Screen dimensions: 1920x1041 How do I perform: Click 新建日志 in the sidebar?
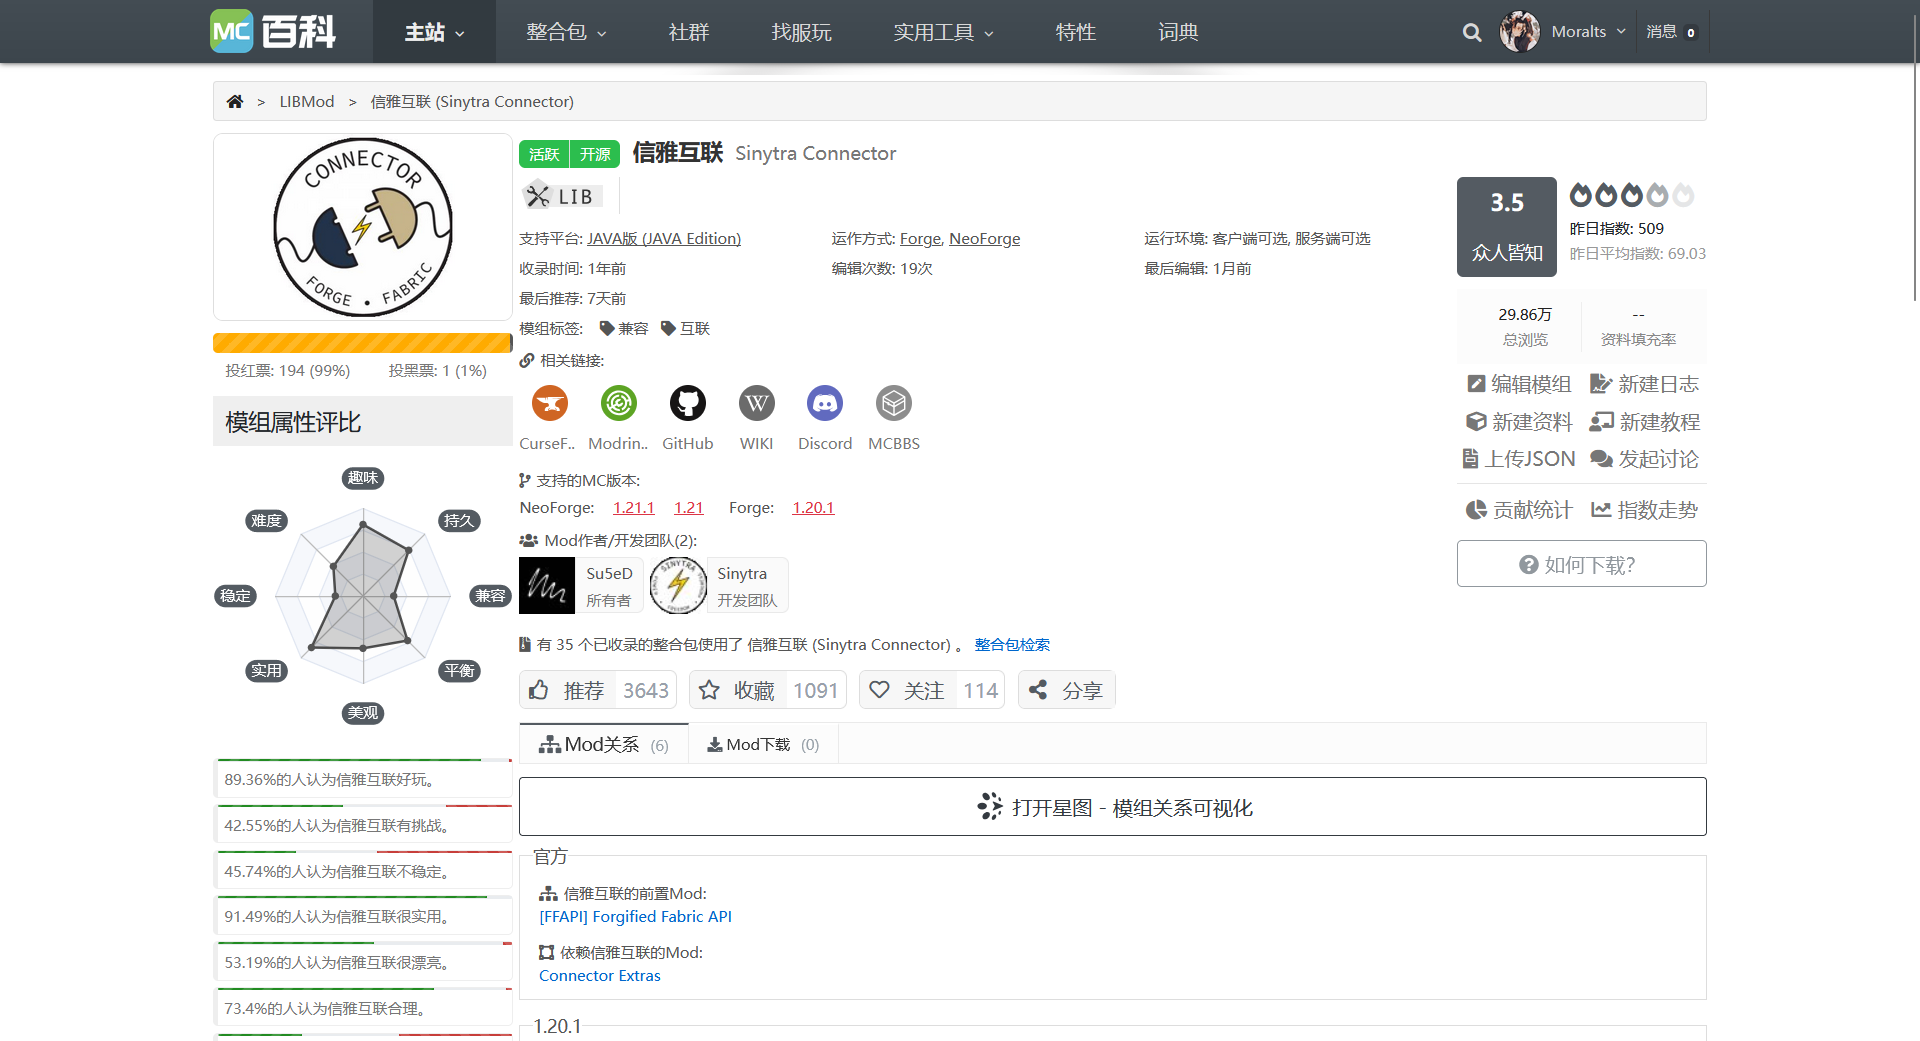click(1644, 384)
